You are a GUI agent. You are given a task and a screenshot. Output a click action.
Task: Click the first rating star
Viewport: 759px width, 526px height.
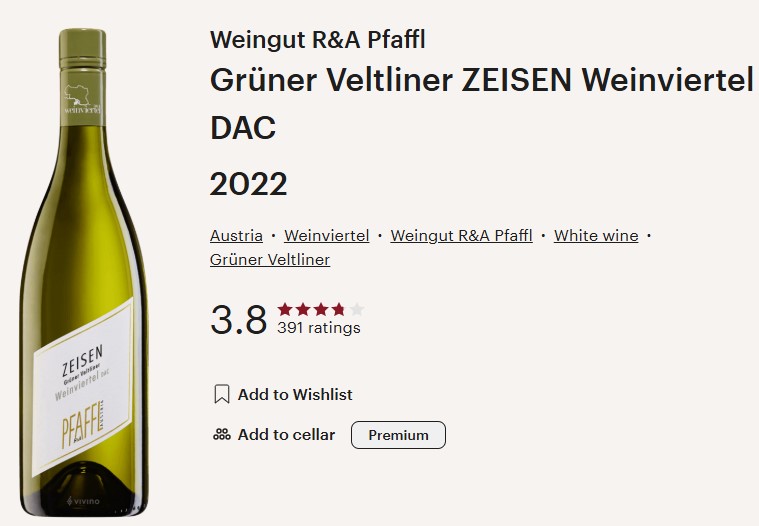285,309
